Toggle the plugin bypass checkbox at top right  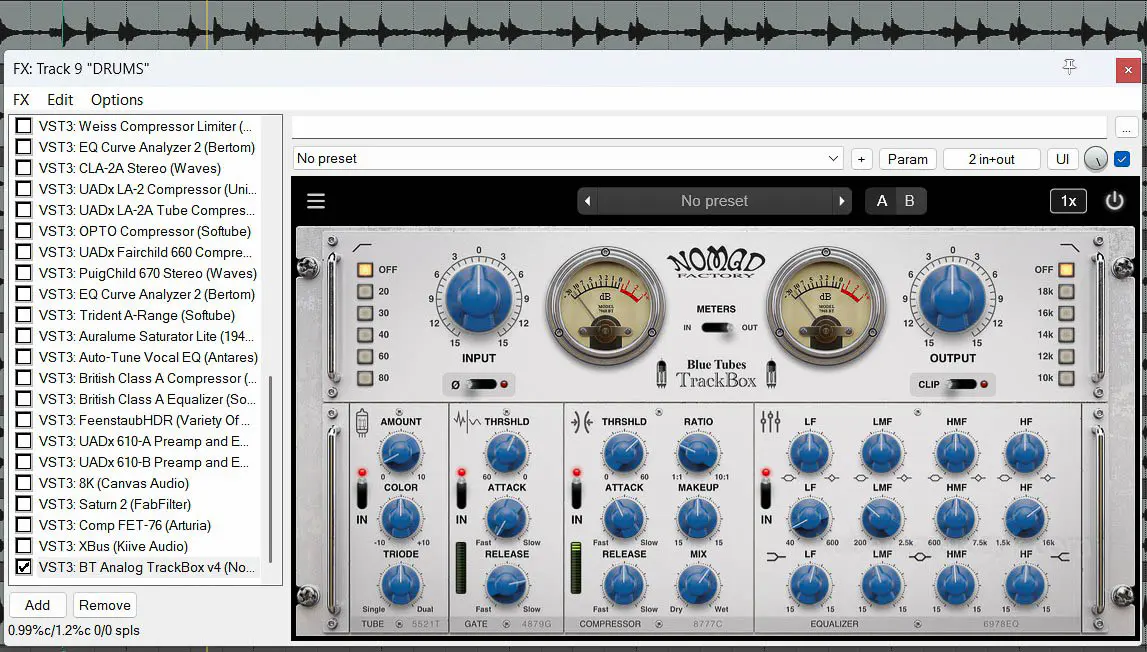click(x=1122, y=158)
